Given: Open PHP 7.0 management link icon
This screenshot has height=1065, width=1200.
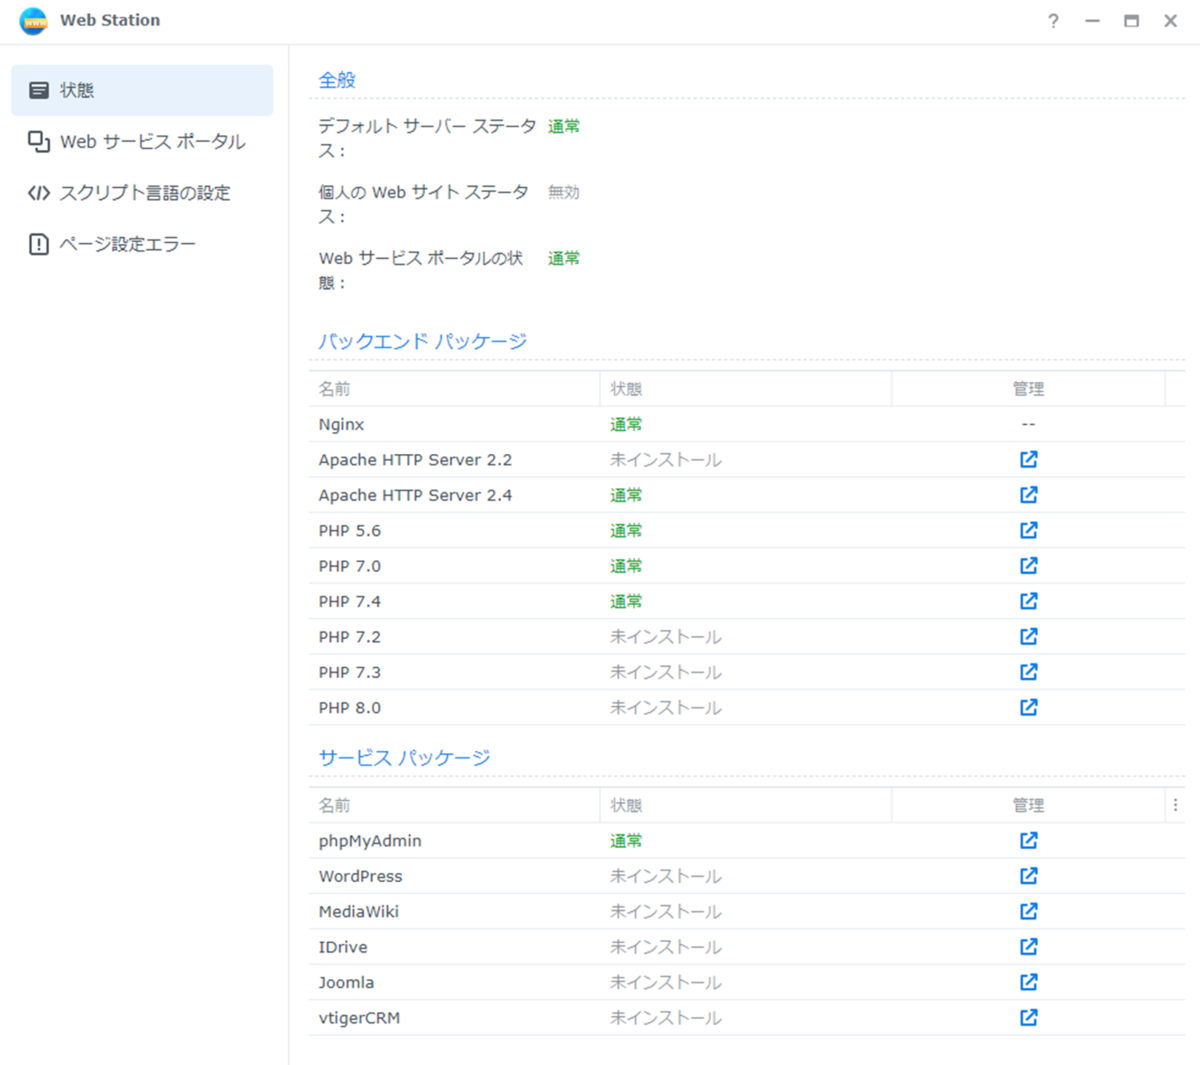Looking at the screenshot, I should point(1028,565).
